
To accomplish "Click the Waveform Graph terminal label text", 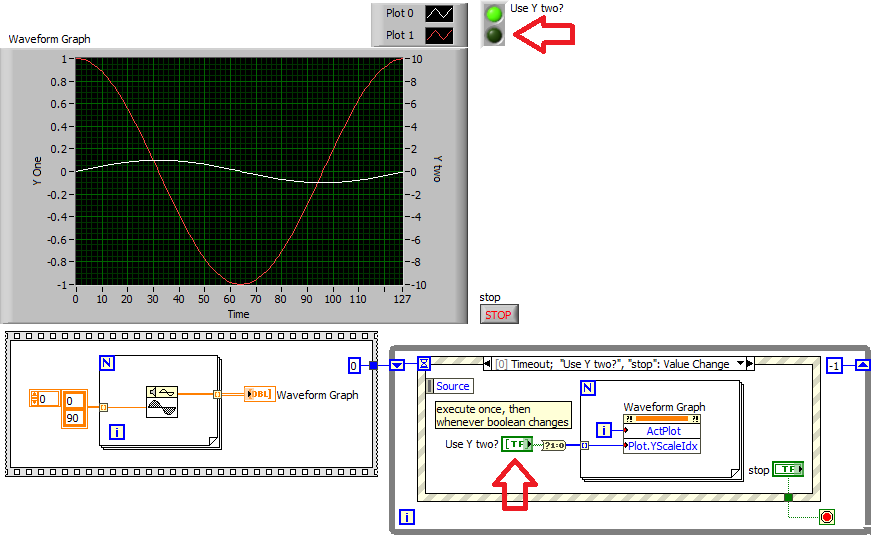I will pos(318,395).
